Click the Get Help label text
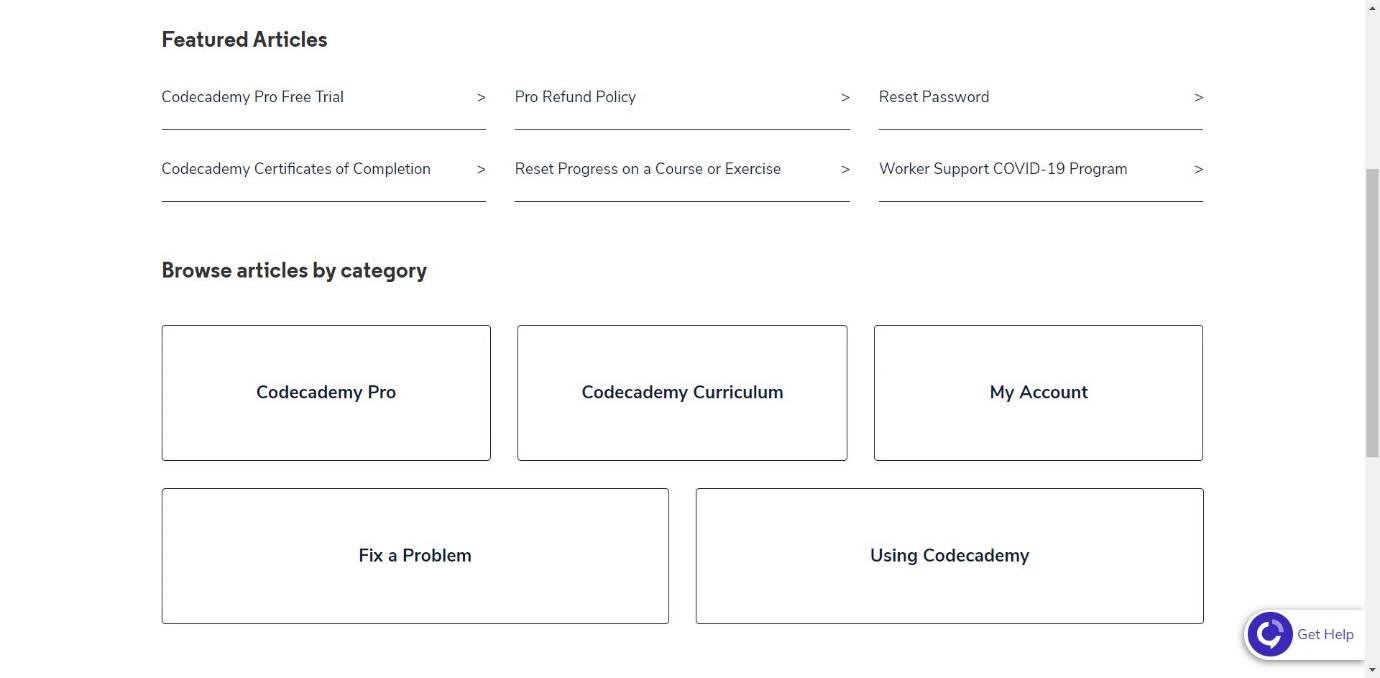The height and width of the screenshot is (678, 1380). tap(1325, 634)
